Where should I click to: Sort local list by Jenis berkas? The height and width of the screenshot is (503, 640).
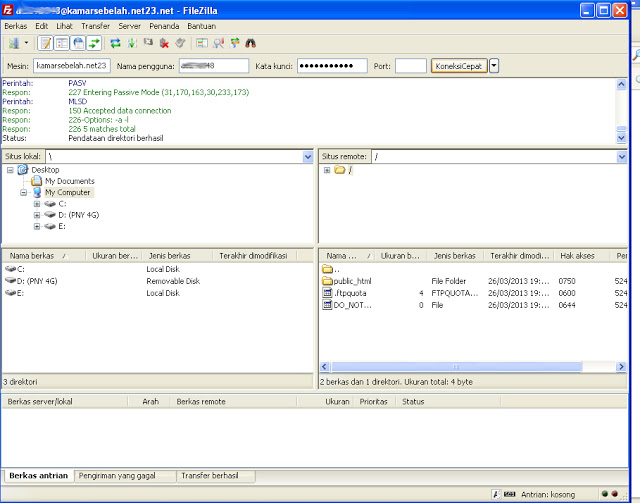[177, 256]
